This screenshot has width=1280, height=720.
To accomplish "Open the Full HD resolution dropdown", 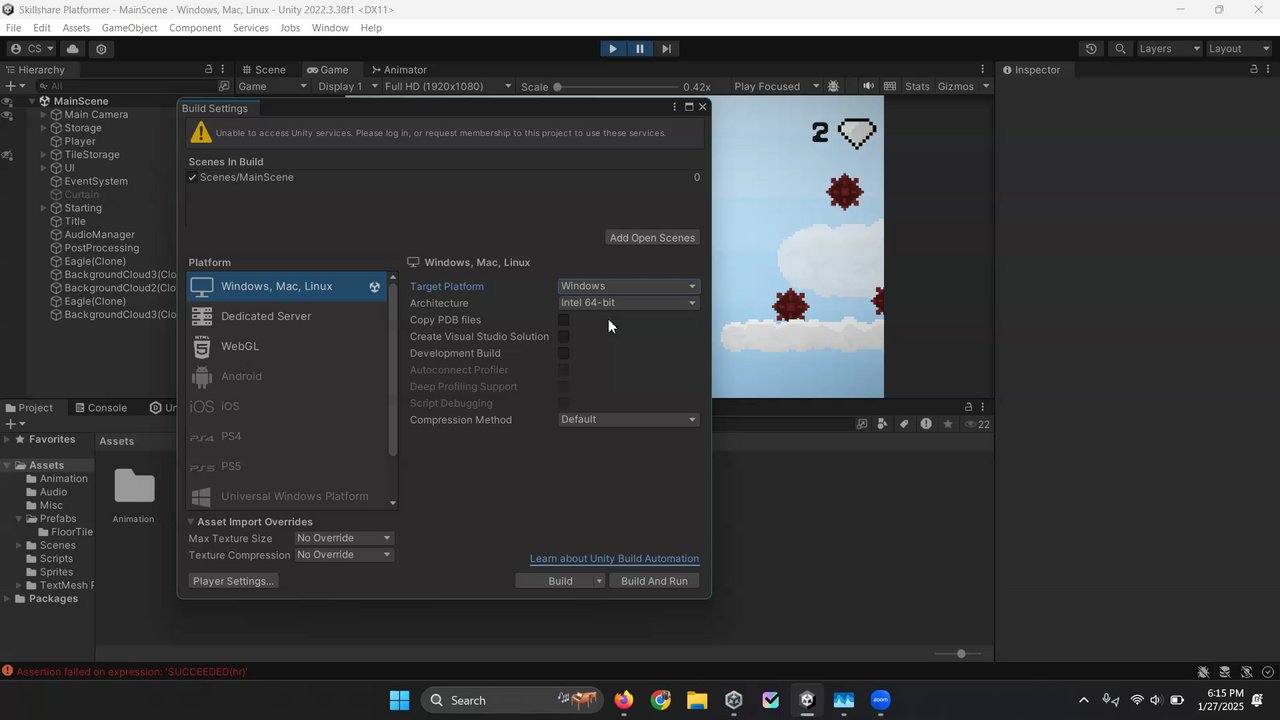I will coord(448,86).
